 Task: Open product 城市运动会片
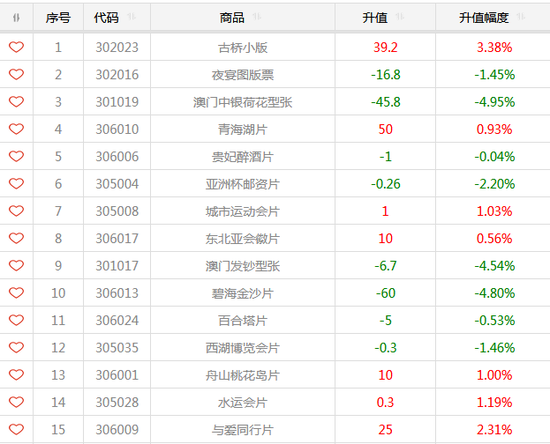(x=243, y=211)
